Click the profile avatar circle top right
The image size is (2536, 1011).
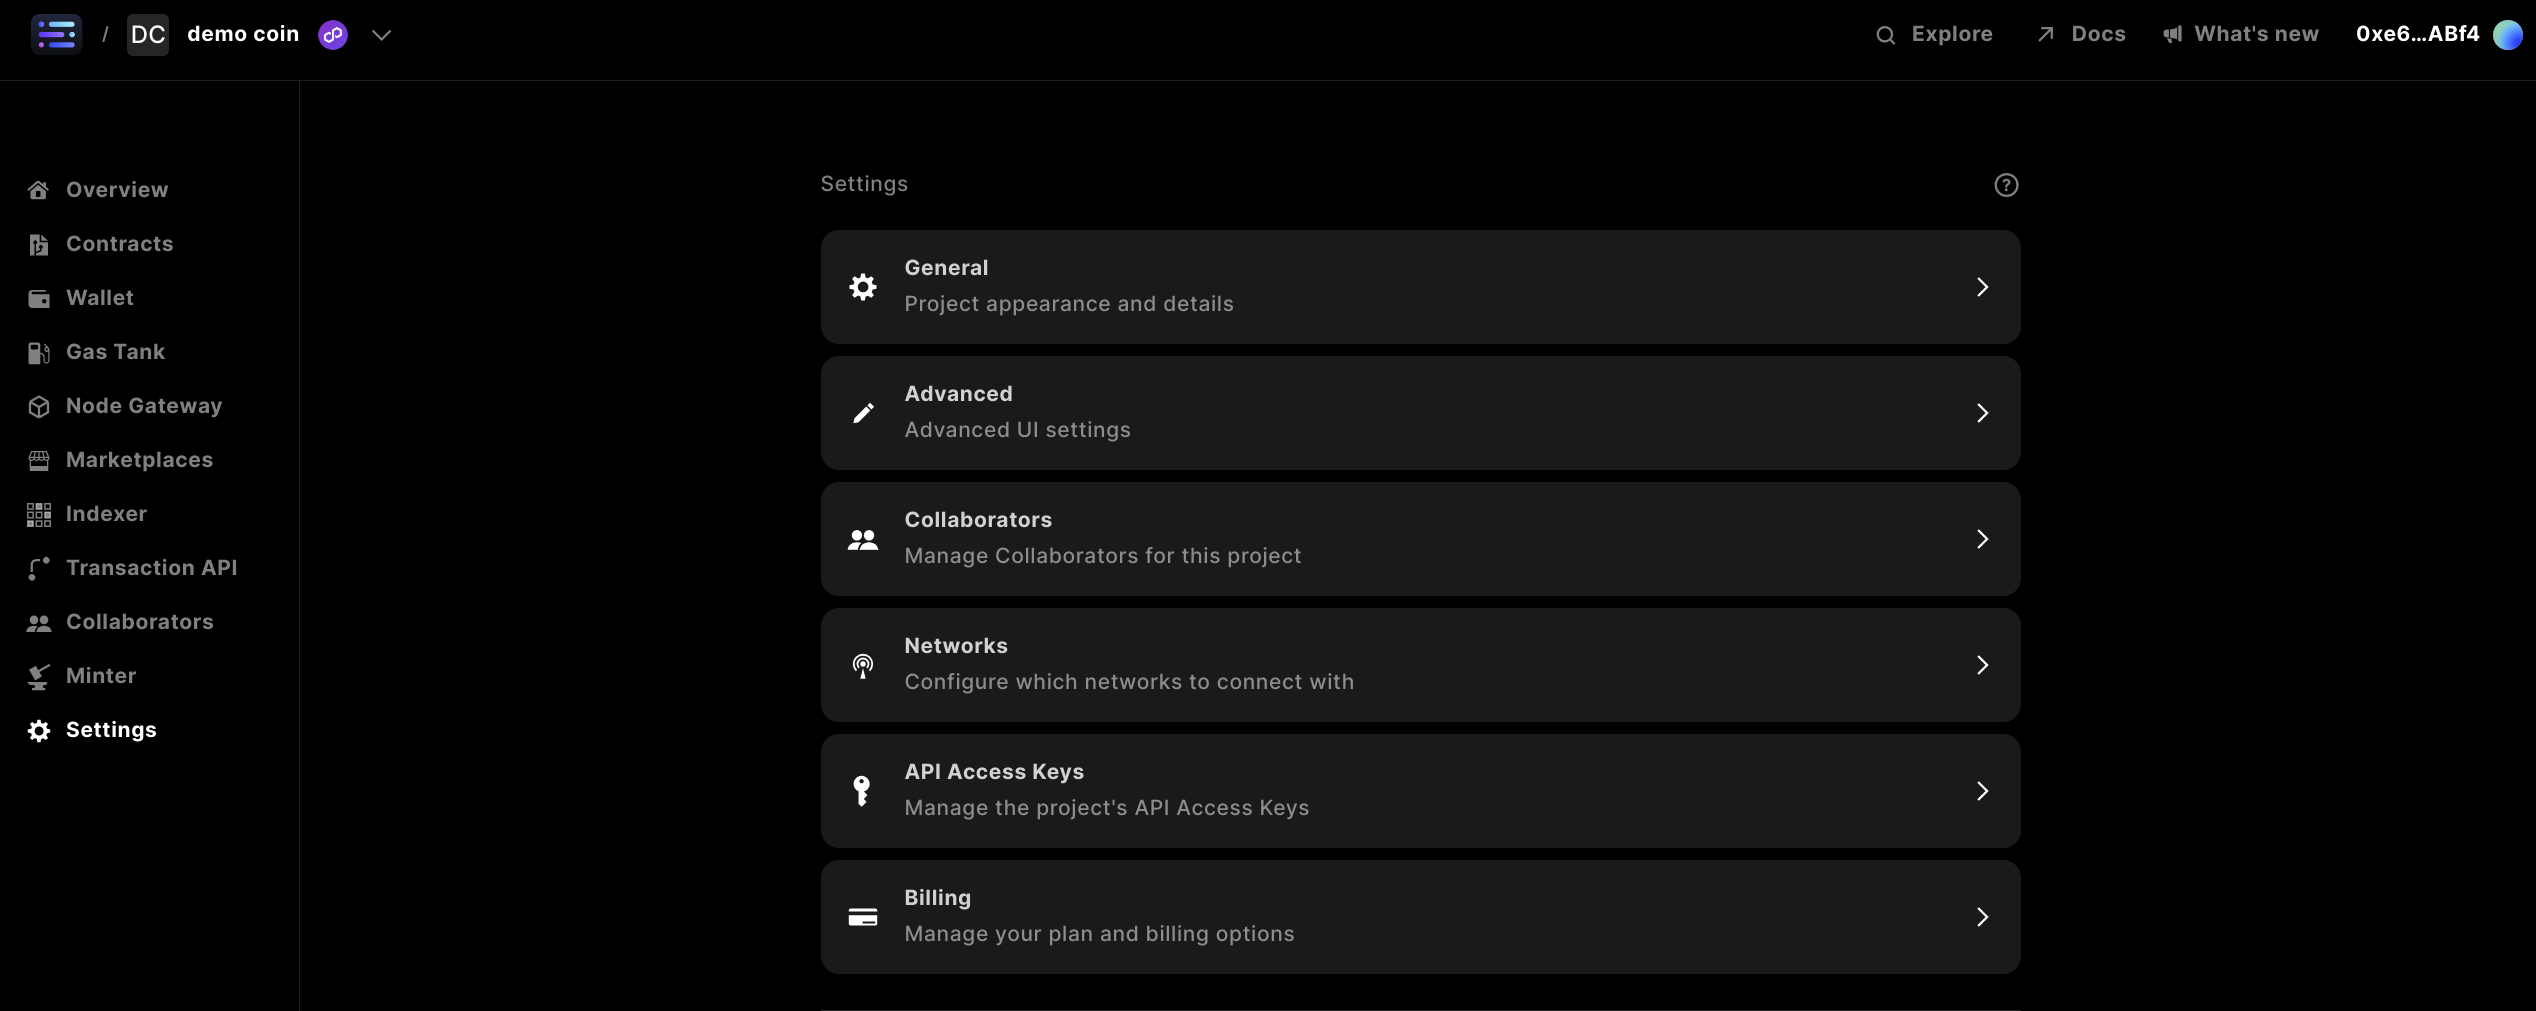2508,33
